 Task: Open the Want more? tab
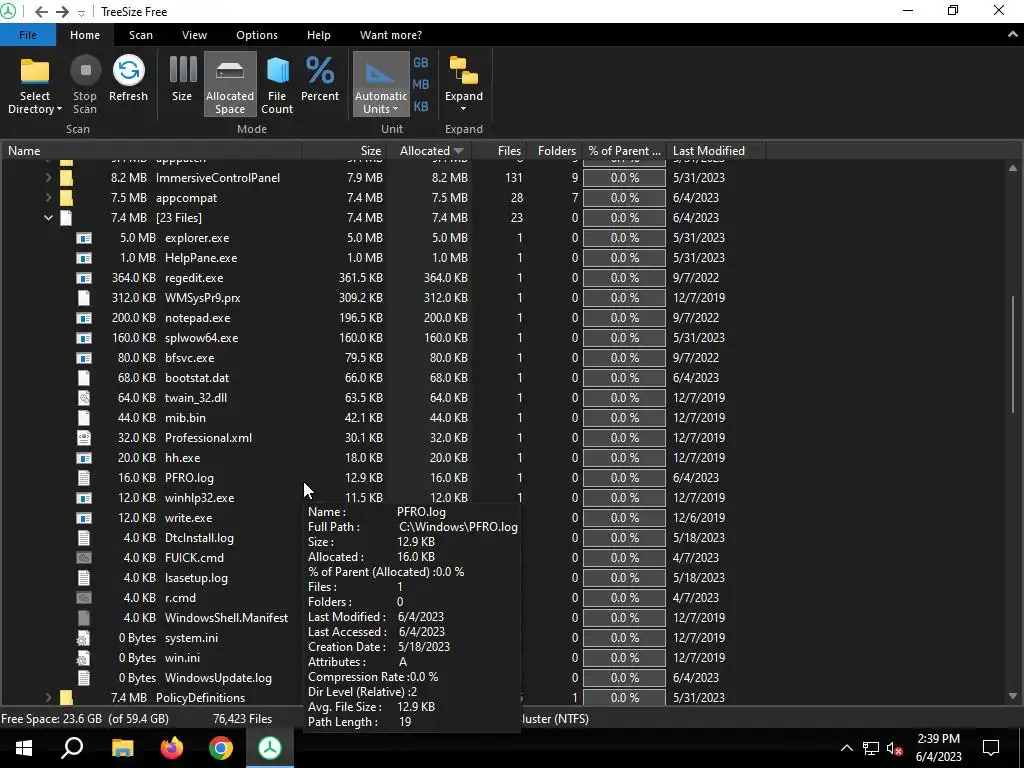pyautogui.click(x=391, y=35)
